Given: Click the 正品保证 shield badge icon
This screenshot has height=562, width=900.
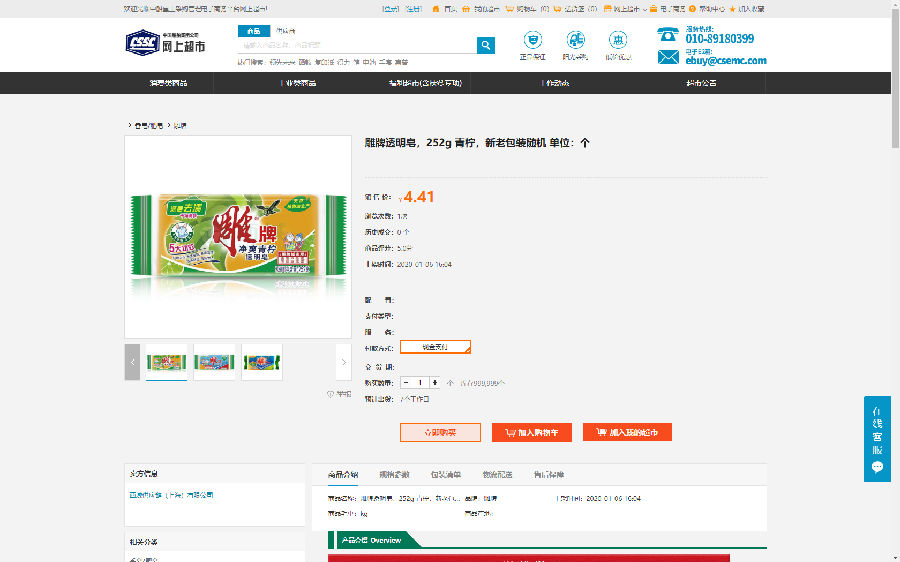Looking at the screenshot, I should (x=533, y=40).
